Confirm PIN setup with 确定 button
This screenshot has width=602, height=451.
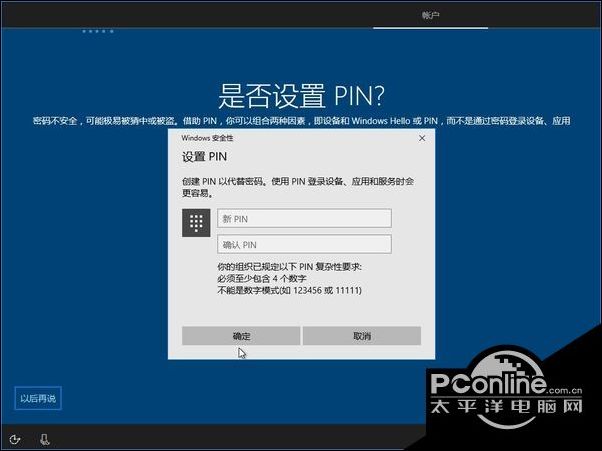[x=241, y=336]
